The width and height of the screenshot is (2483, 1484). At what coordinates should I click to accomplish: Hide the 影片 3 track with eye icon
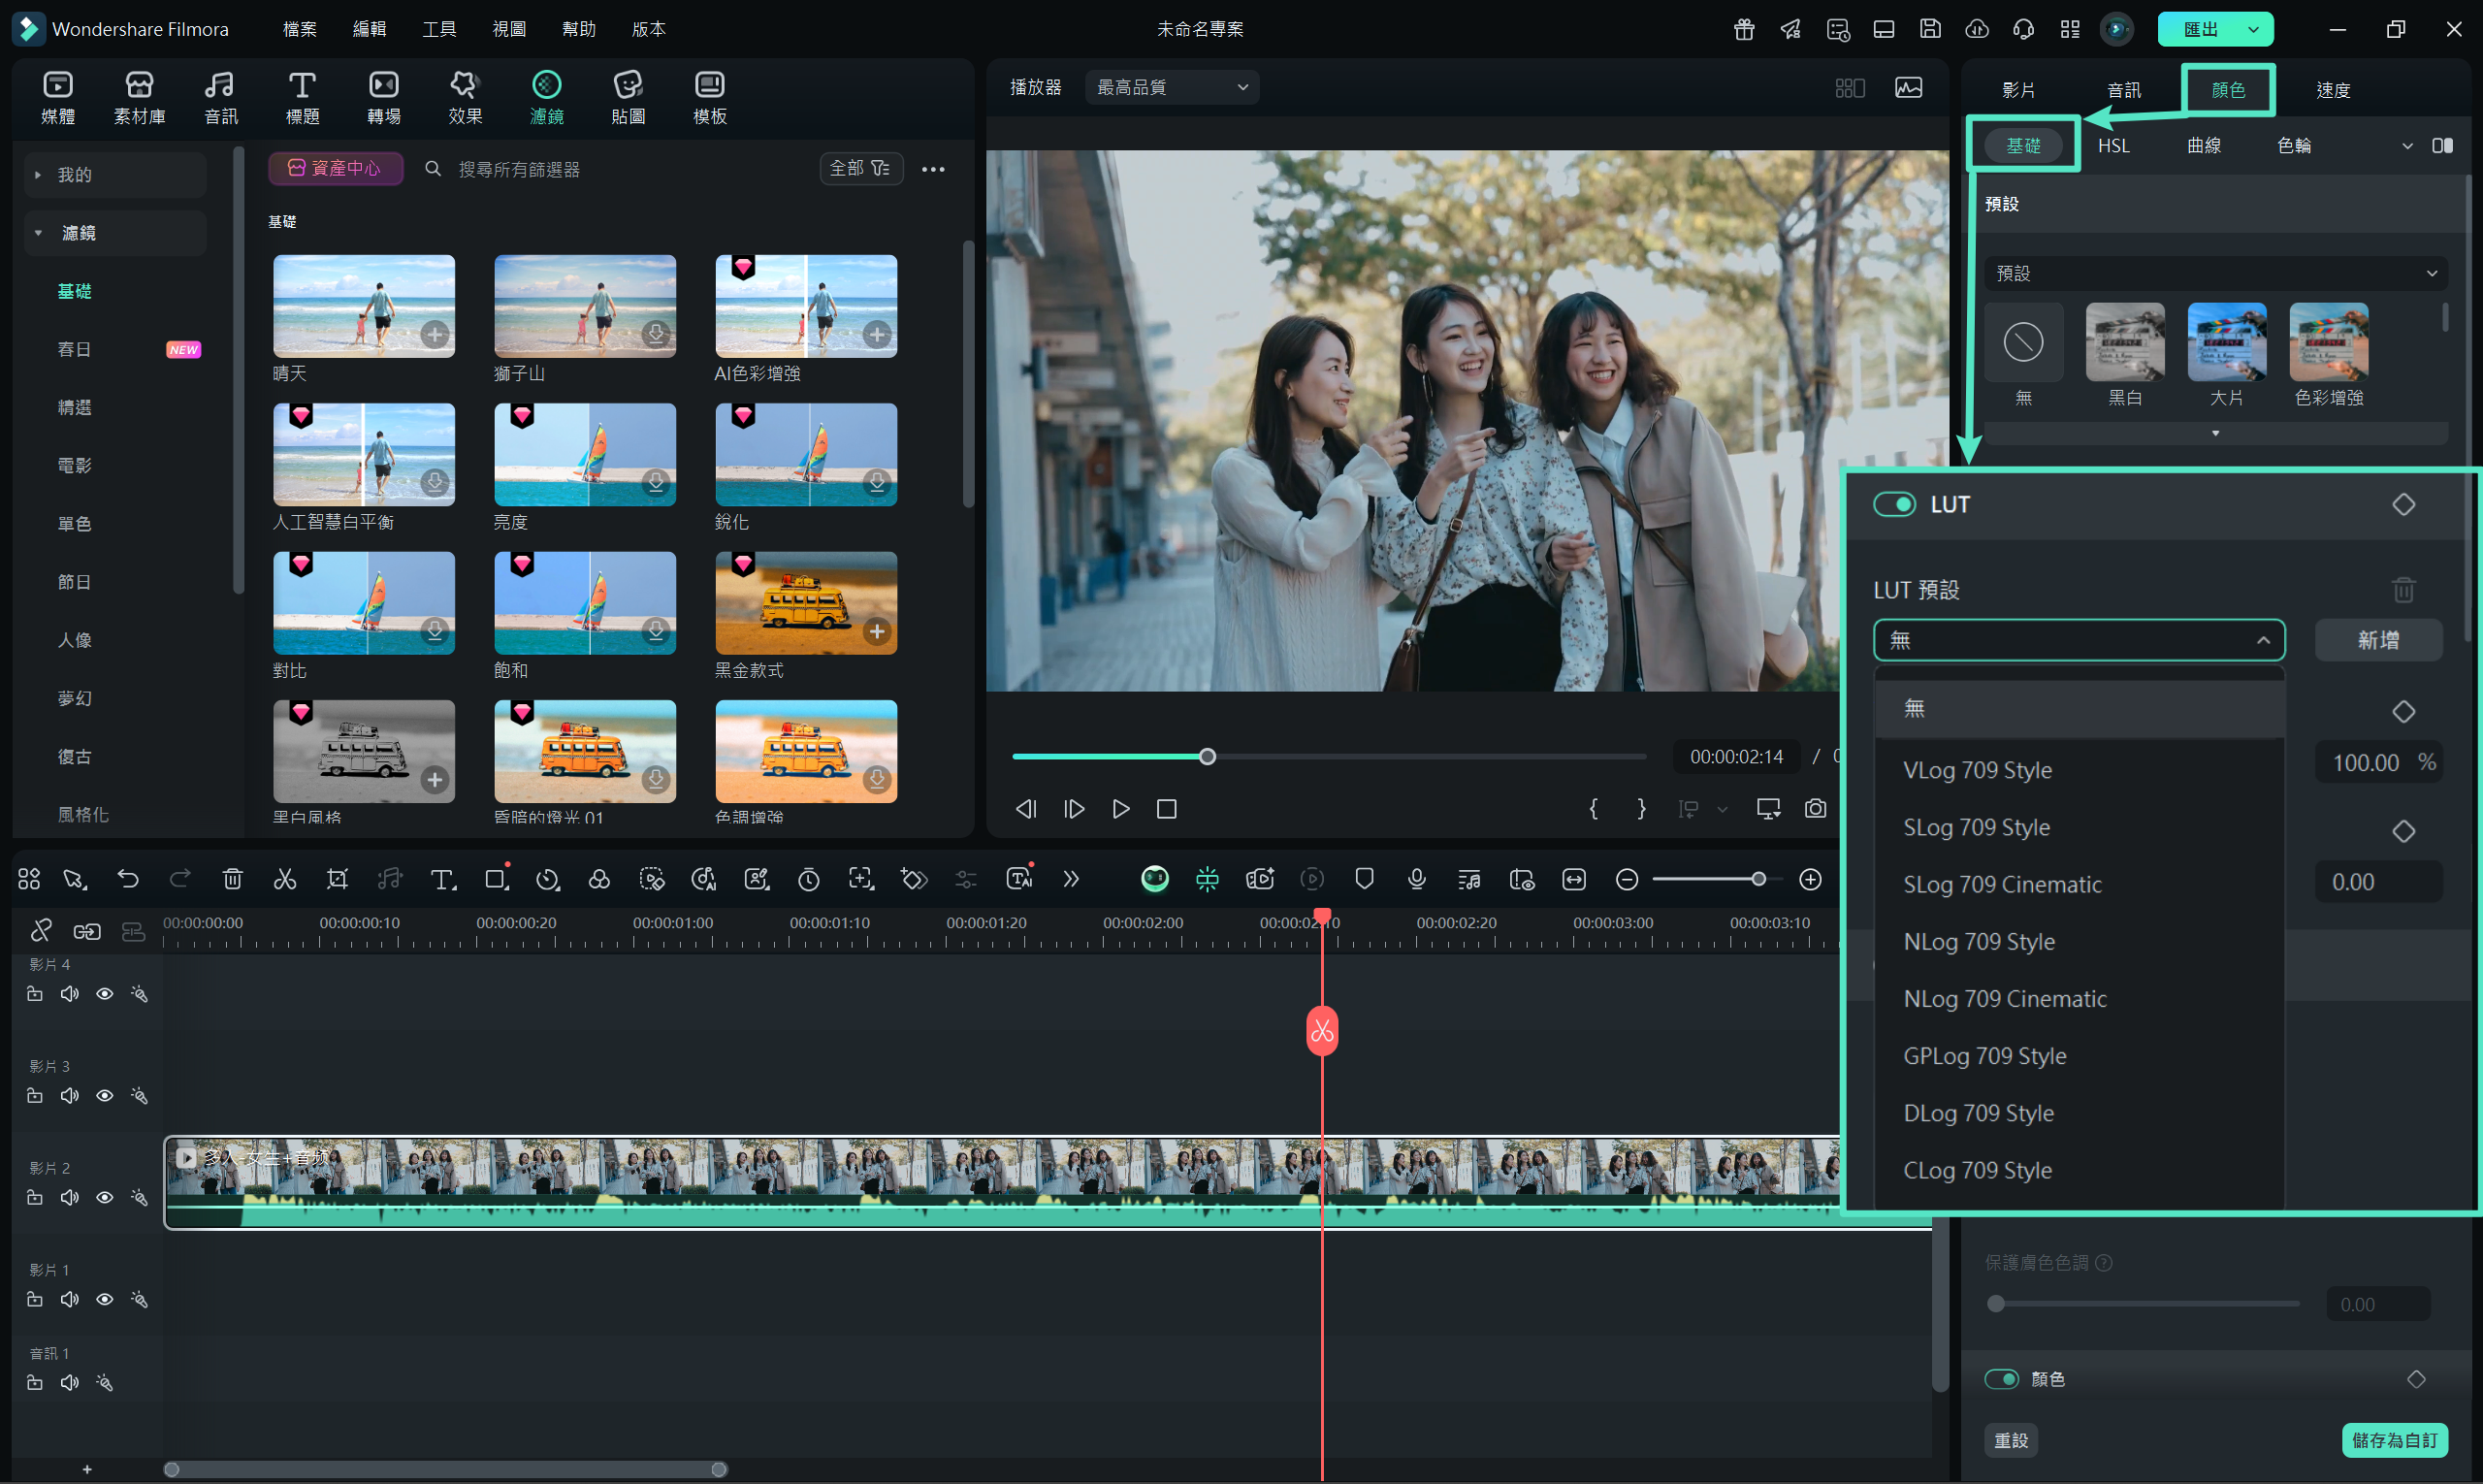pos(104,1096)
